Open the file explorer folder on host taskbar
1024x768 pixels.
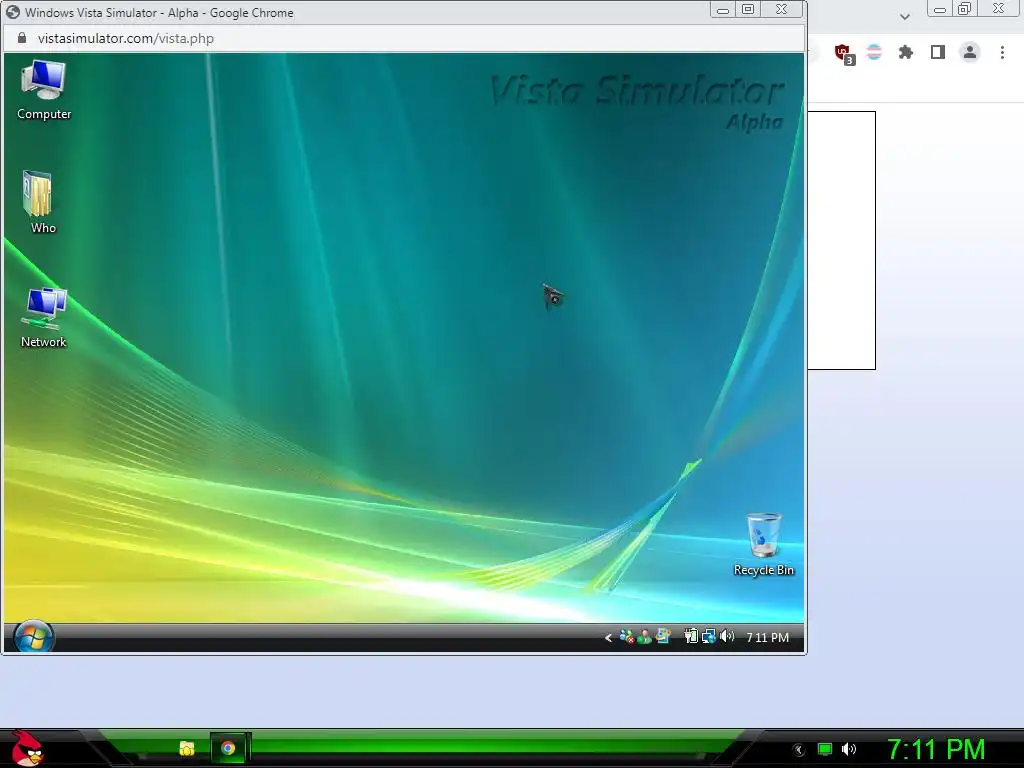coord(187,748)
